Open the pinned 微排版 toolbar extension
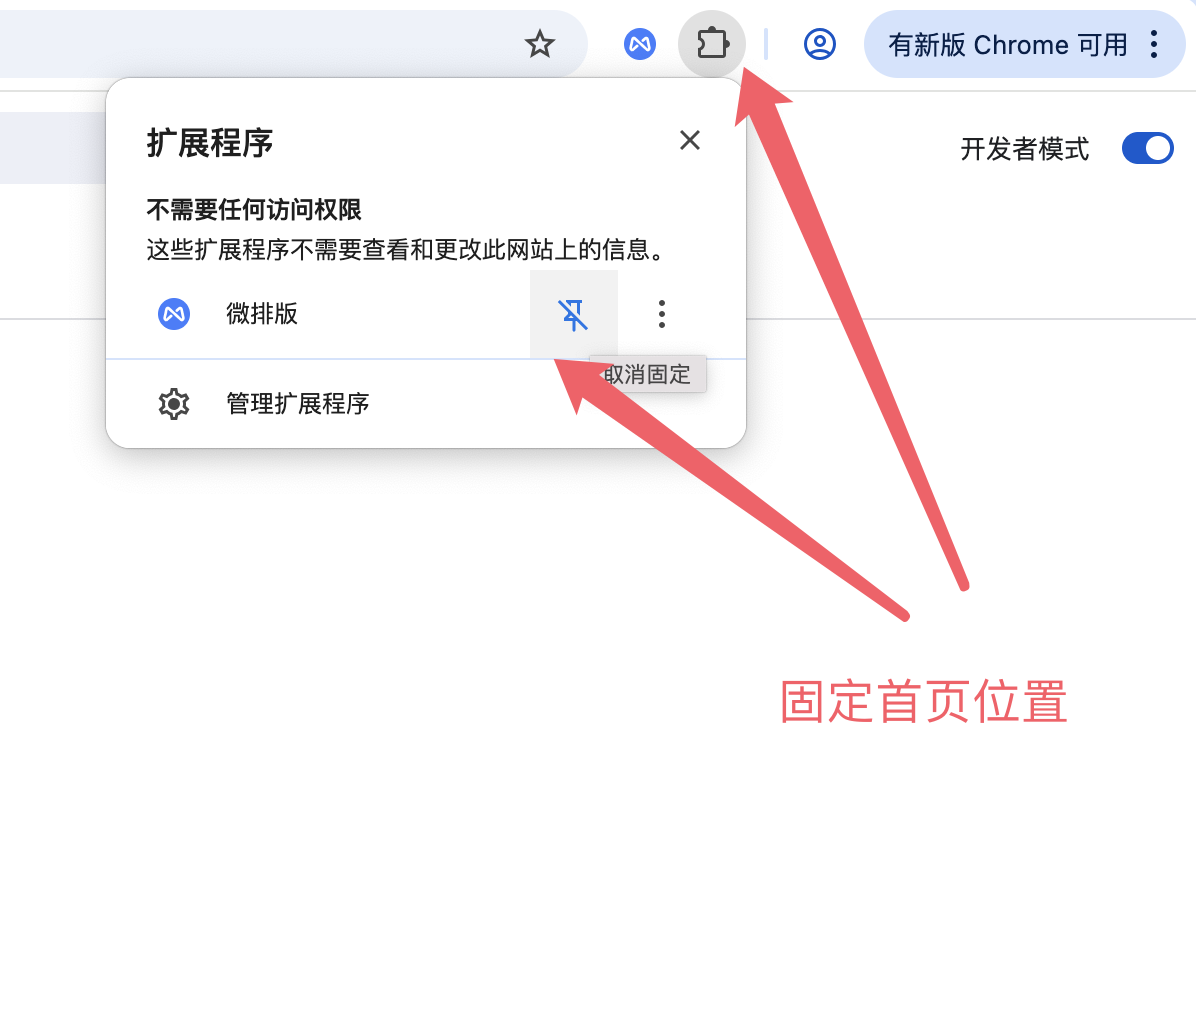The image size is (1196, 1028). coord(640,44)
